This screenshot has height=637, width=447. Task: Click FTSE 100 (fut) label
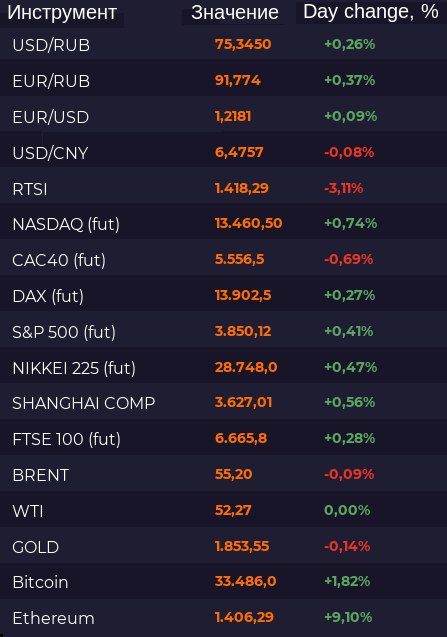[67, 440]
